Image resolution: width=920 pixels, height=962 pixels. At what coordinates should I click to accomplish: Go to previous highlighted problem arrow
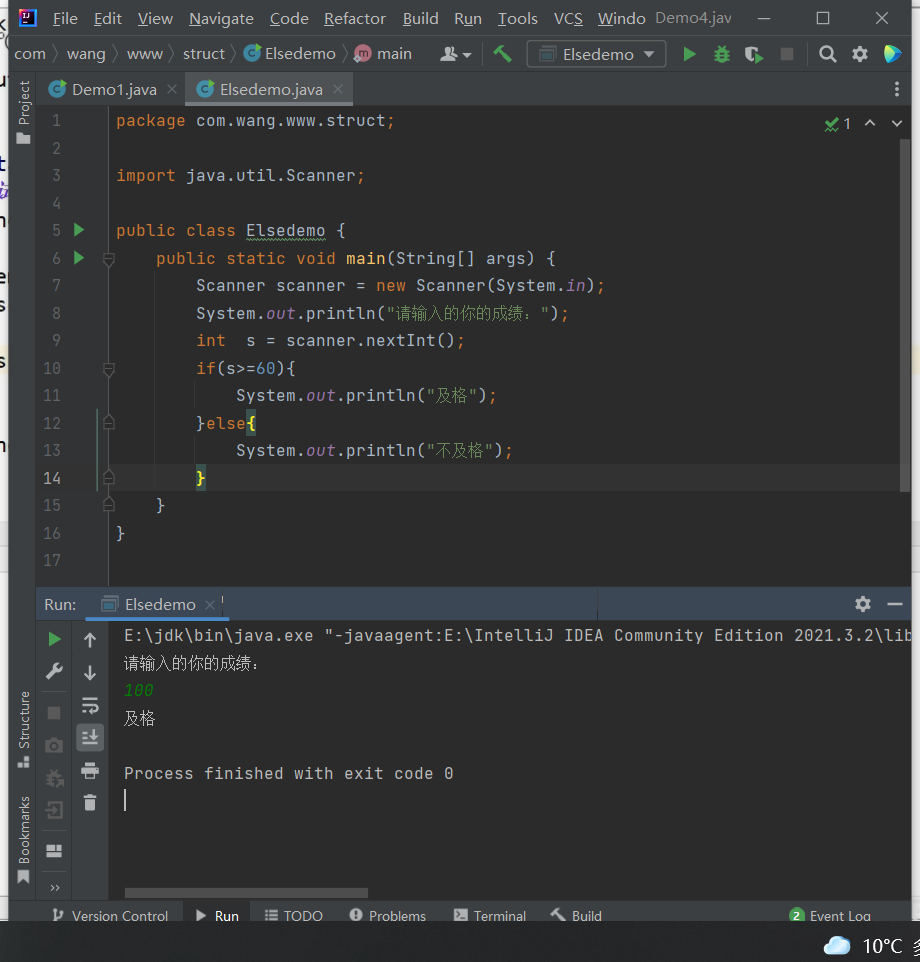pyautogui.click(x=870, y=123)
